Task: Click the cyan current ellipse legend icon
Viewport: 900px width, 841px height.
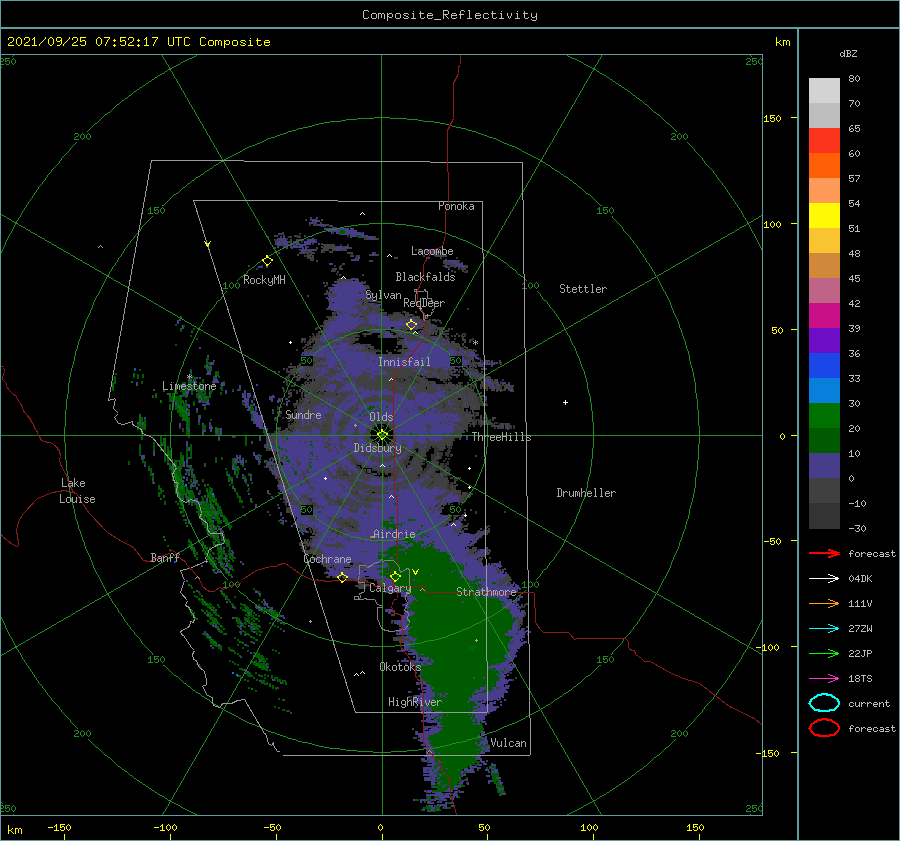Action: (x=824, y=703)
